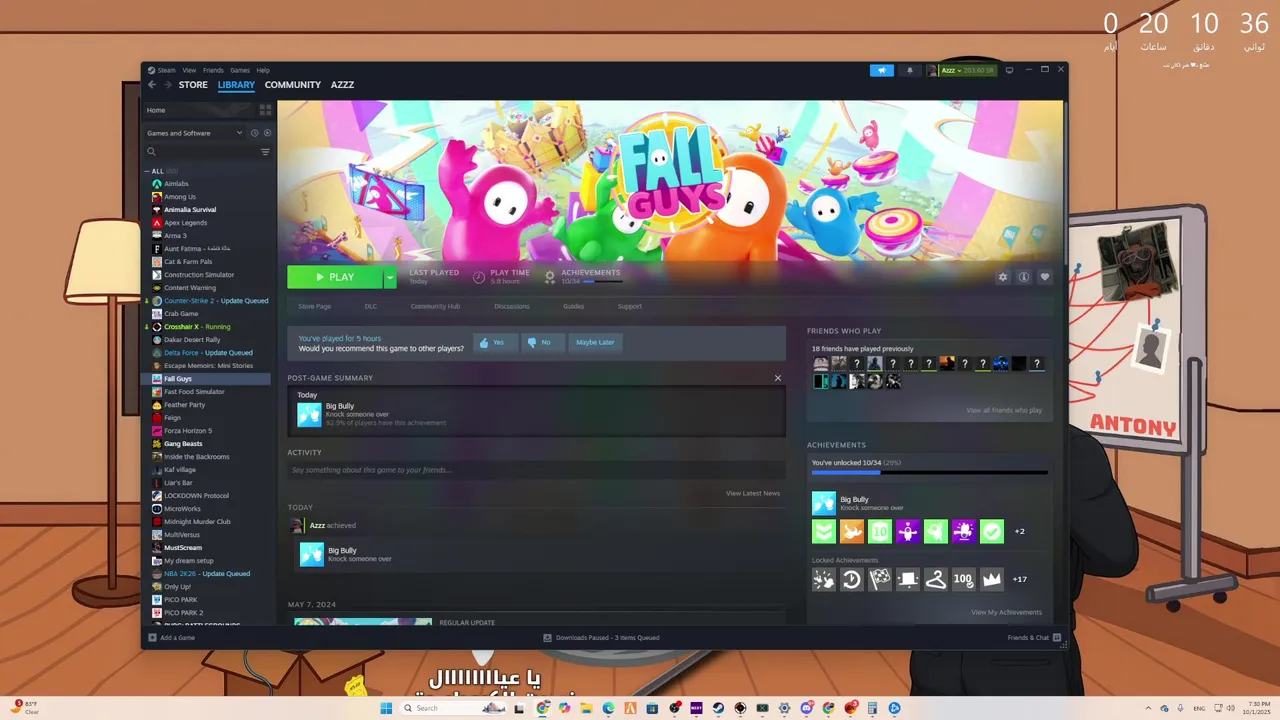Viewport: 1280px width, 720px height.
Task: Close the Post-Game Summary panel
Action: point(778,378)
